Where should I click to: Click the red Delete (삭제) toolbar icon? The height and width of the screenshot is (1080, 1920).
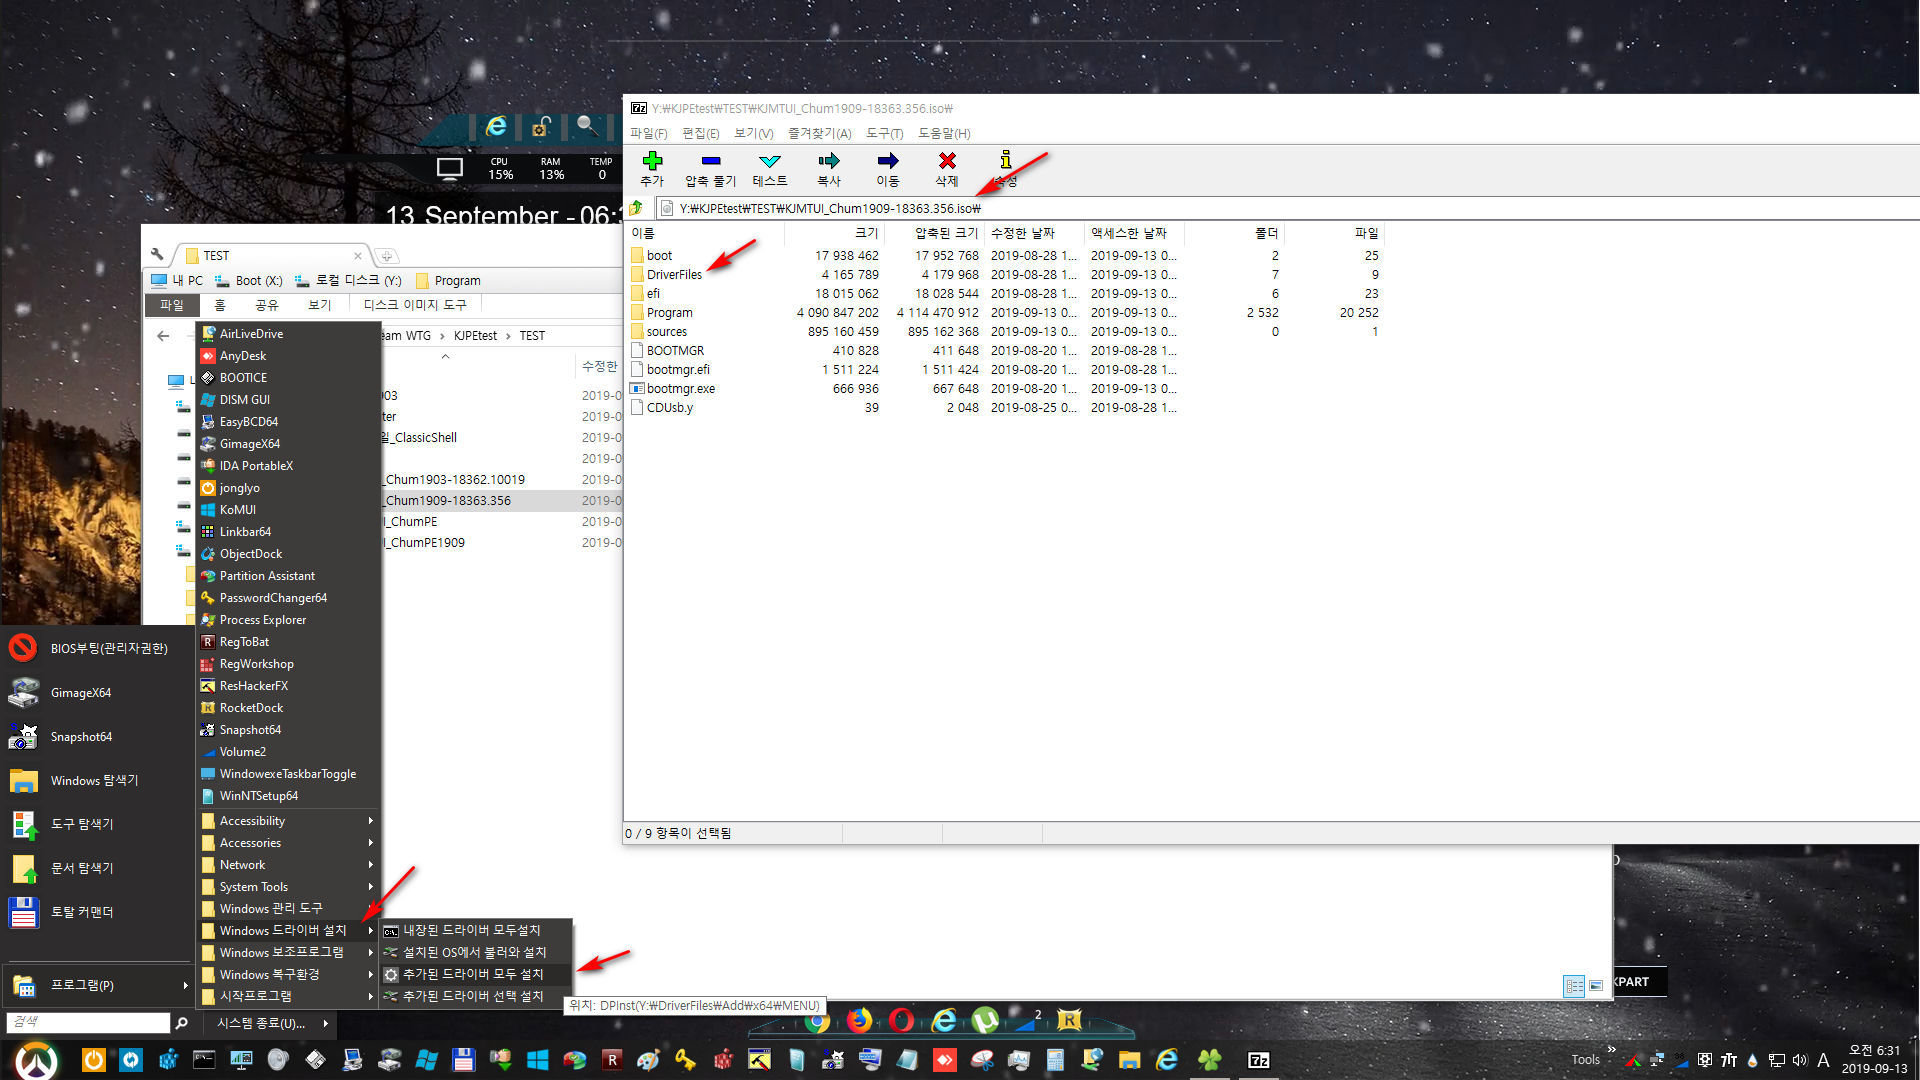[947, 168]
